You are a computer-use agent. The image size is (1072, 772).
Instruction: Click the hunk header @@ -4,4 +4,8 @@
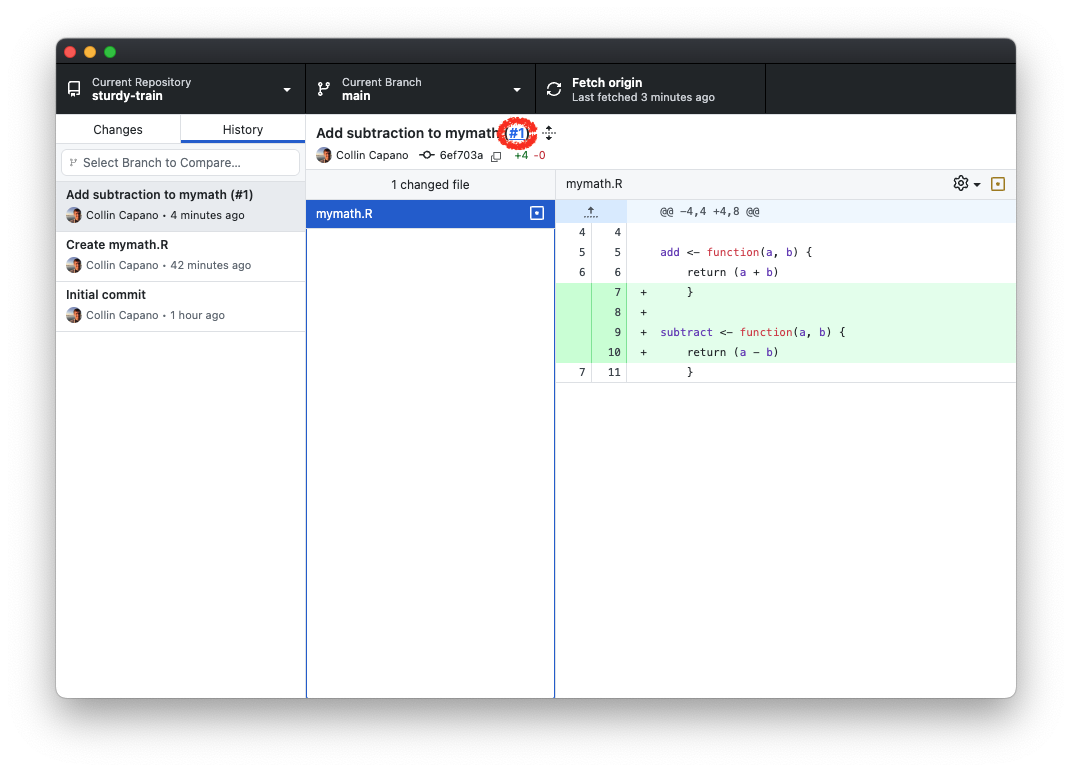[x=710, y=212]
